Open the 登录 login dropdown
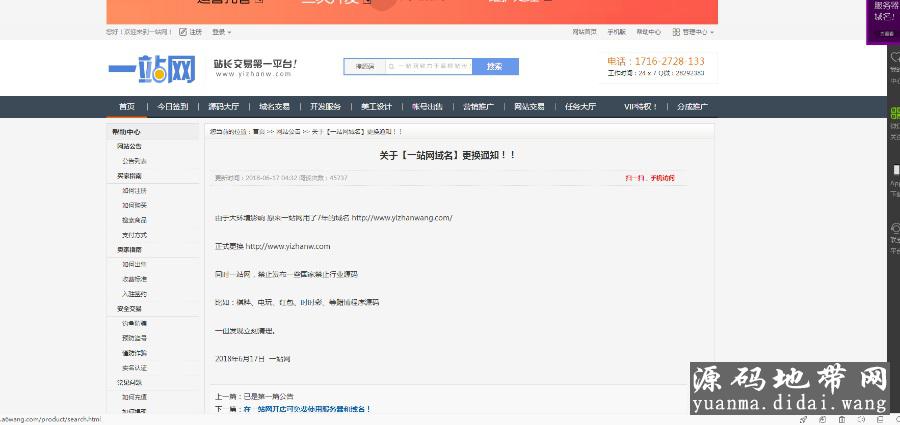This screenshot has height=425, width=900. pos(221,32)
